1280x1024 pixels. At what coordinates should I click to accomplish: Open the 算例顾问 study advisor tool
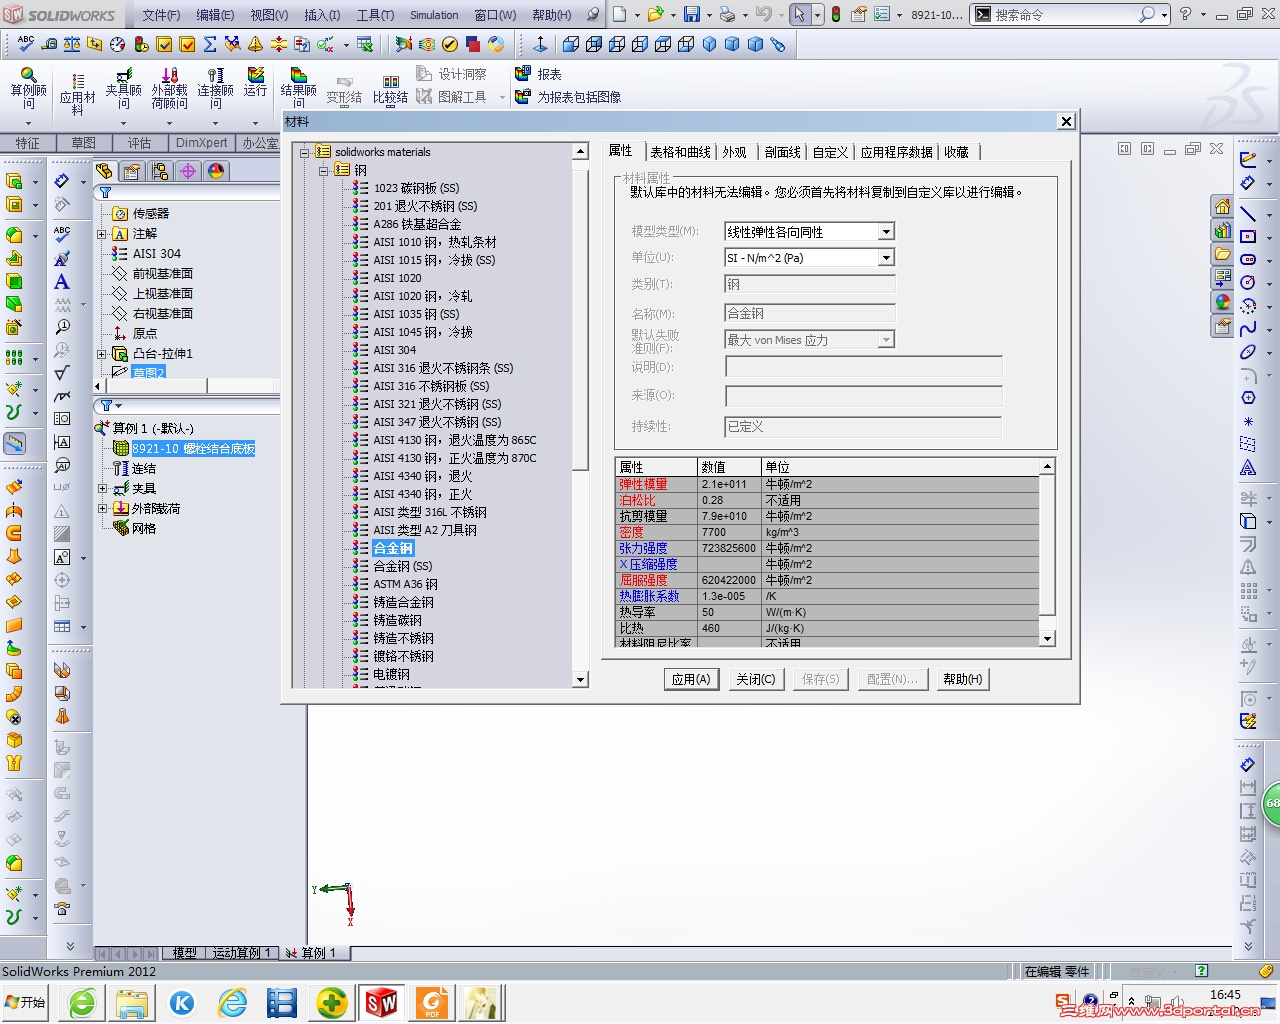point(28,89)
